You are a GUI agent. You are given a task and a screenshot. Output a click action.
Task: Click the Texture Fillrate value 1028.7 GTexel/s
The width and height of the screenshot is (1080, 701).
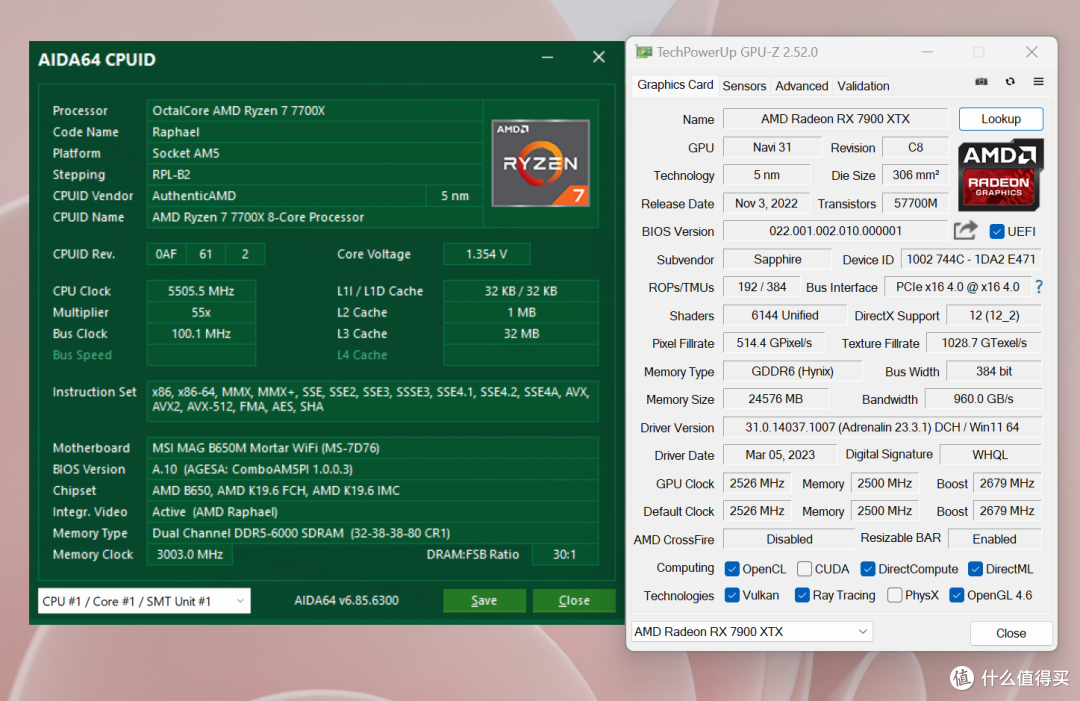(x=984, y=343)
